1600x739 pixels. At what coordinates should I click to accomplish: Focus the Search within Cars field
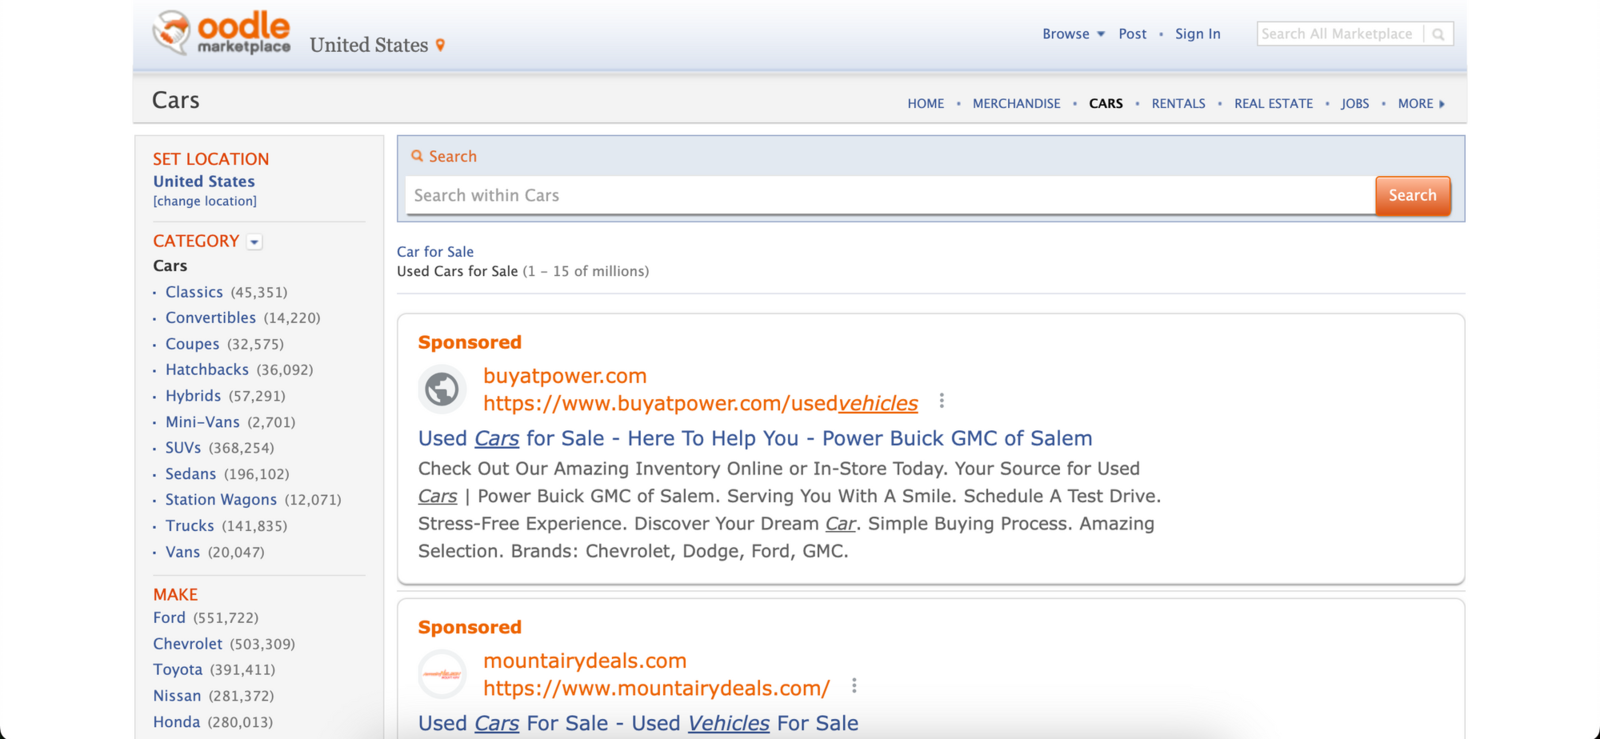pyautogui.click(x=890, y=195)
